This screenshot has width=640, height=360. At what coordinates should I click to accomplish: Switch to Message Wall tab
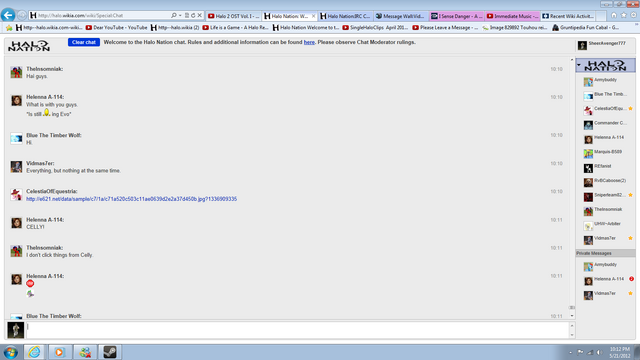click(401, 16)
